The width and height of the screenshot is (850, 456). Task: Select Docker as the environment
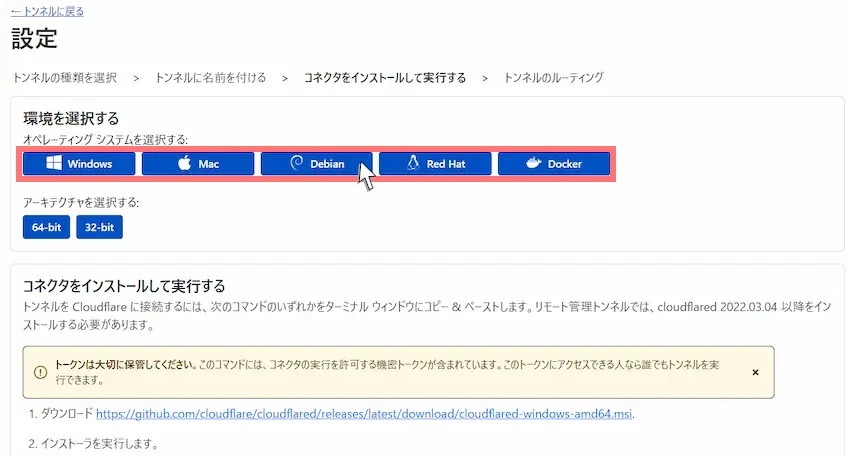554,164
